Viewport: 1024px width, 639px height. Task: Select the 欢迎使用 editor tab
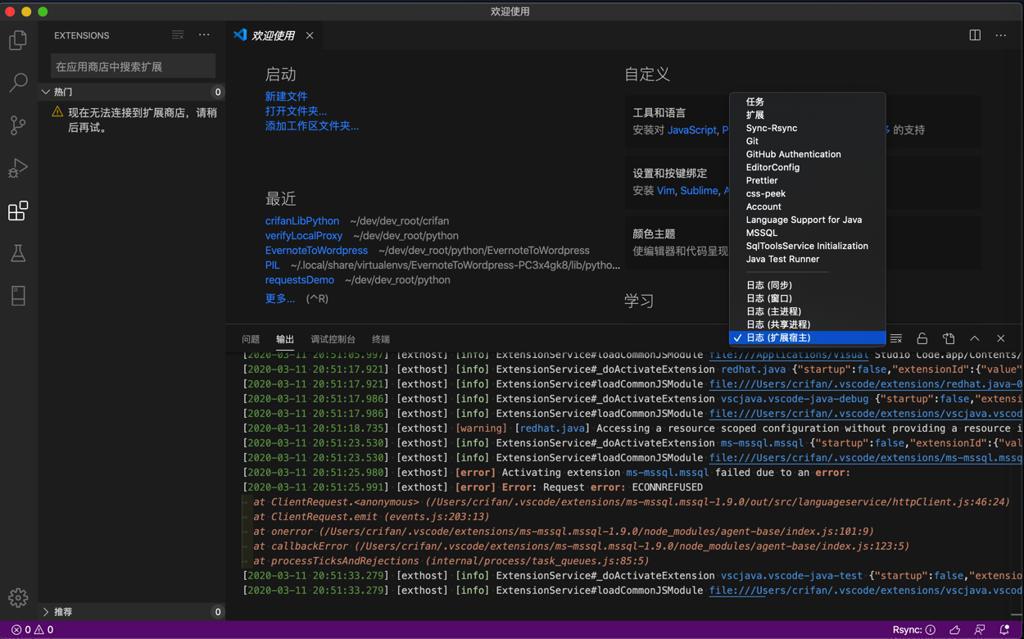point(273,35)
